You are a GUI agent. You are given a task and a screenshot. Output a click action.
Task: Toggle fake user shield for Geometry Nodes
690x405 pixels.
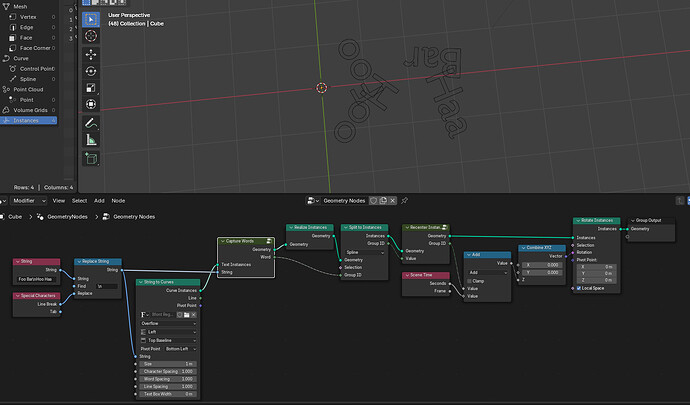point(373,201)
